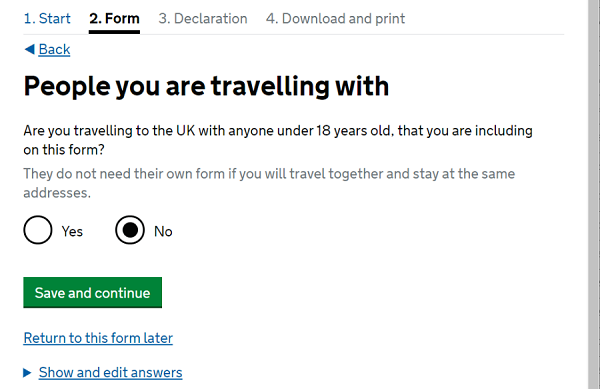Click the vertical scrollbar on the right
Screen dimensions: 600x389
click(594, 194)
